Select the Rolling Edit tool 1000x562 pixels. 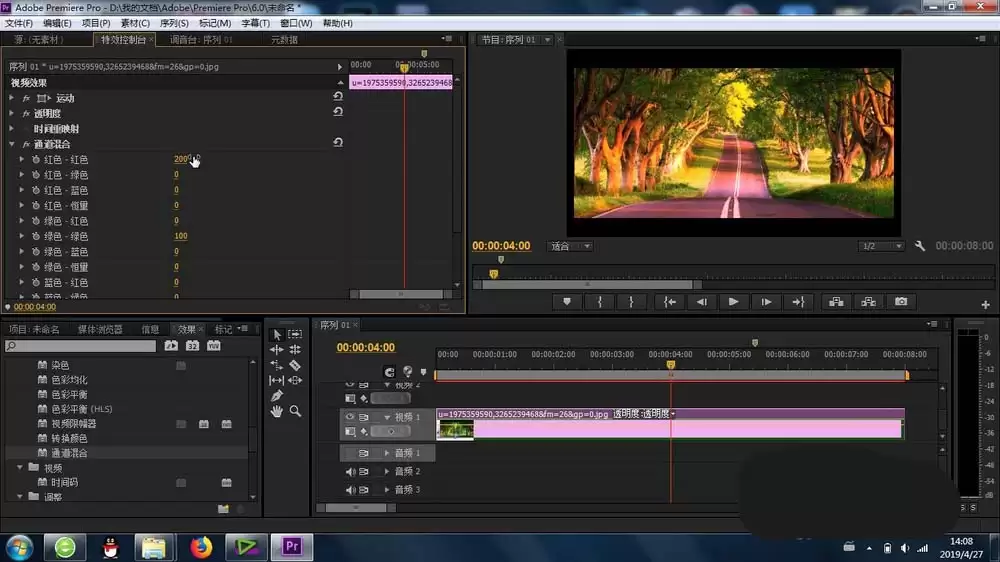click(295, 350)
